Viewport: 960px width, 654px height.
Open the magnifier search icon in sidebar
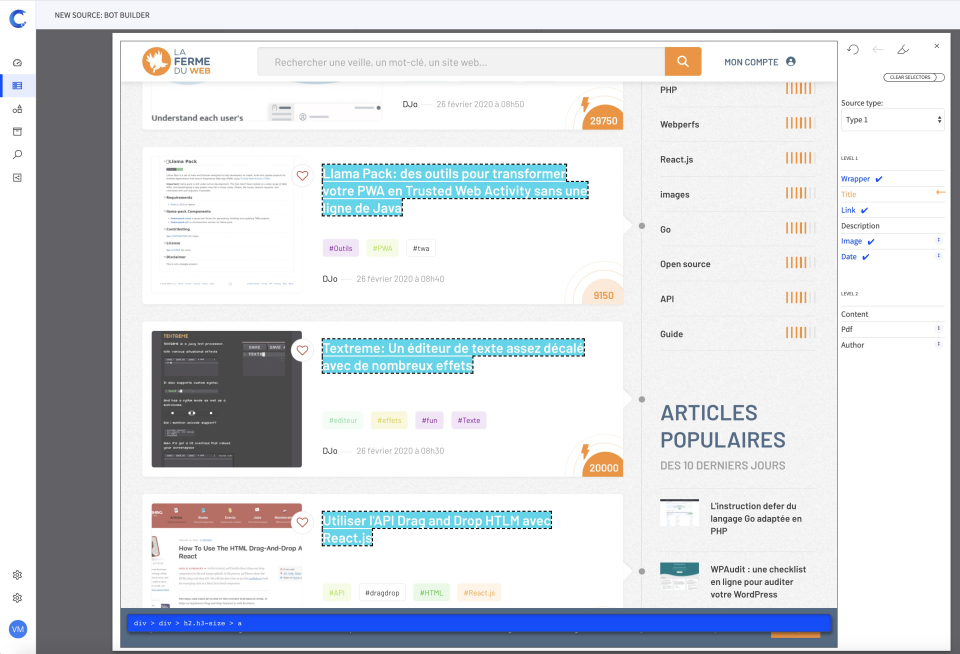pyautogui.click(x=17, y=154)
